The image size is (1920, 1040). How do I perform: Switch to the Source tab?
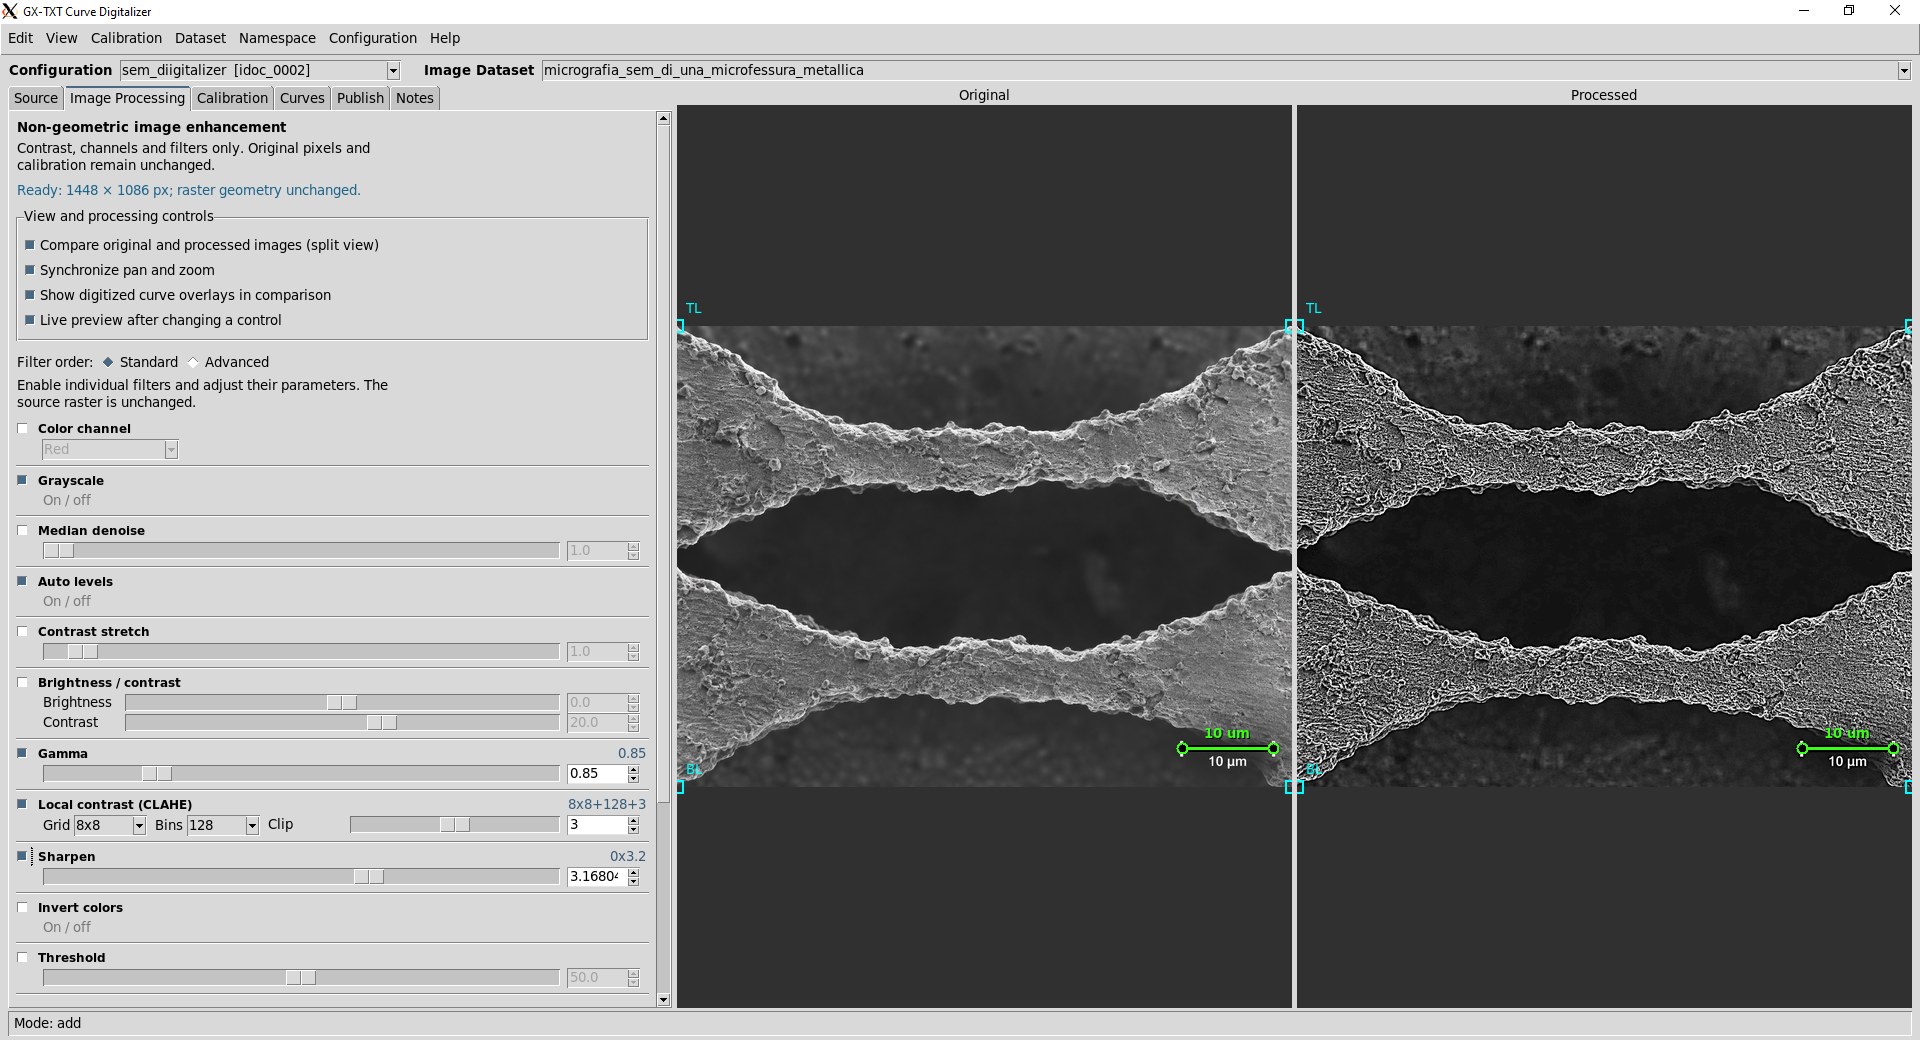(x=36, y=98)
